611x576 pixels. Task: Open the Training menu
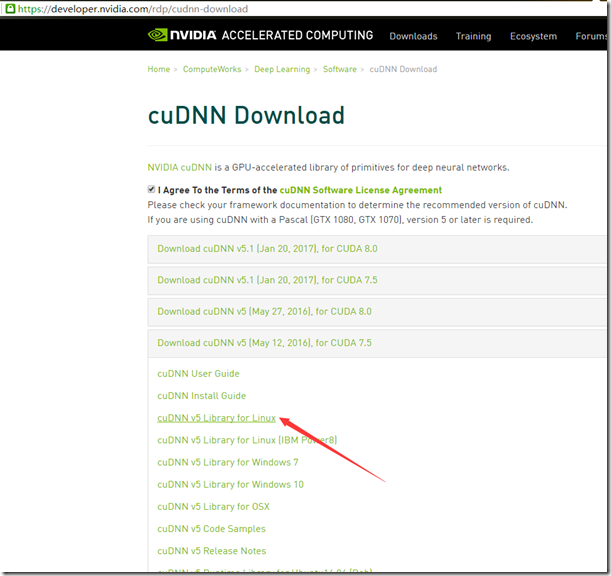[x=473, y=36]
